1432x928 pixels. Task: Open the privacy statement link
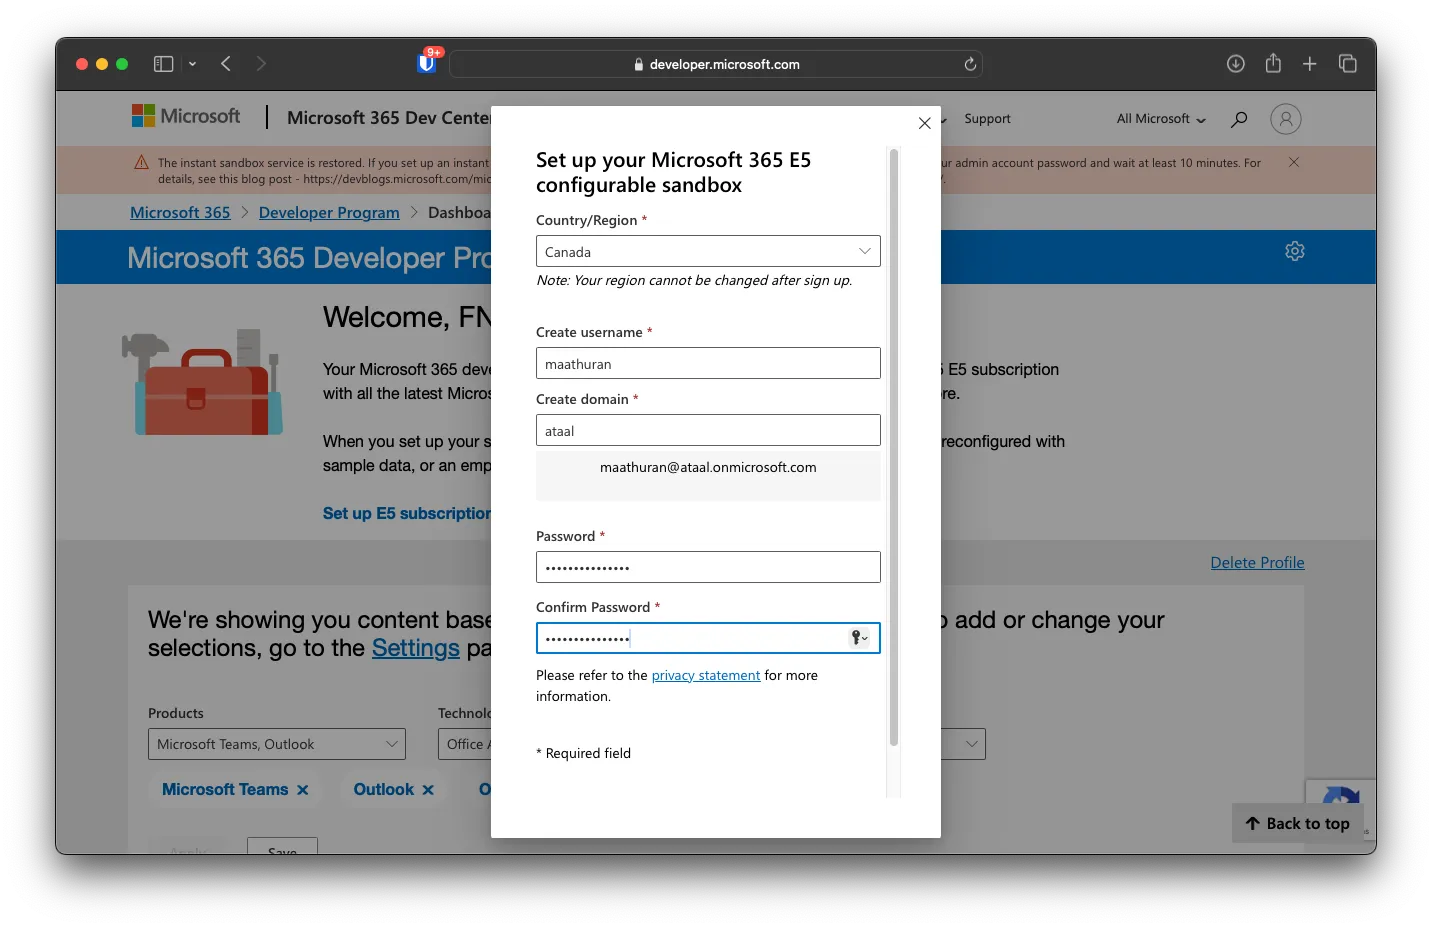point(706,676)
